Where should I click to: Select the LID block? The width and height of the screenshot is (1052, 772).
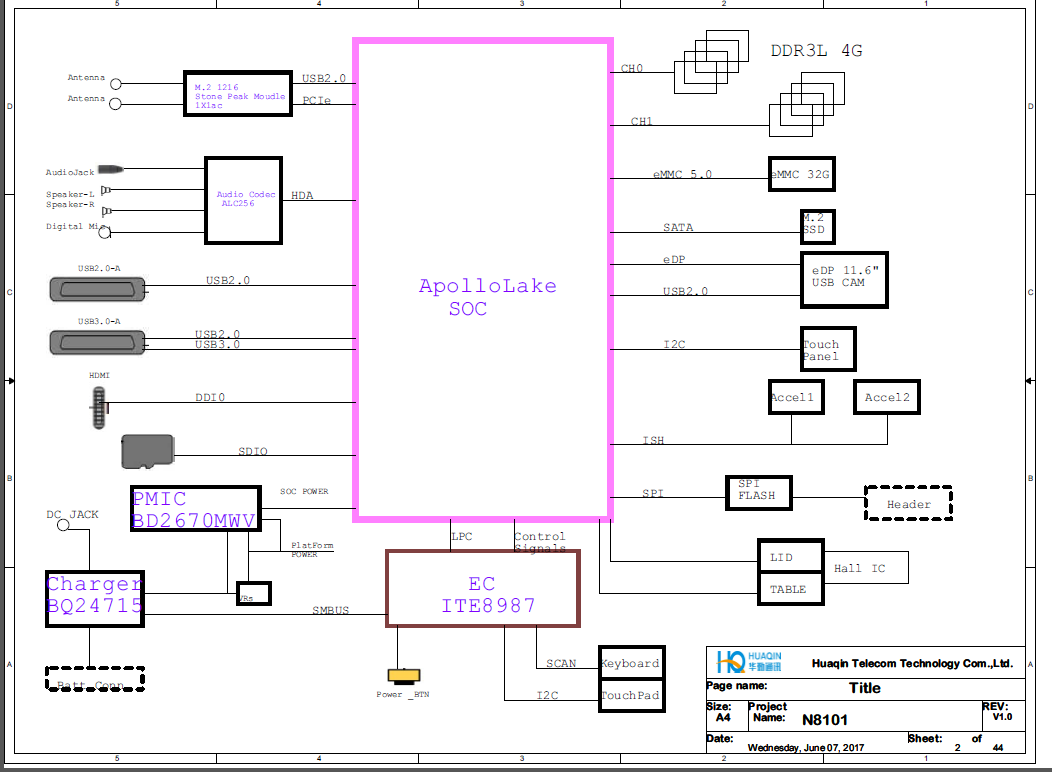tap(791, 556)
